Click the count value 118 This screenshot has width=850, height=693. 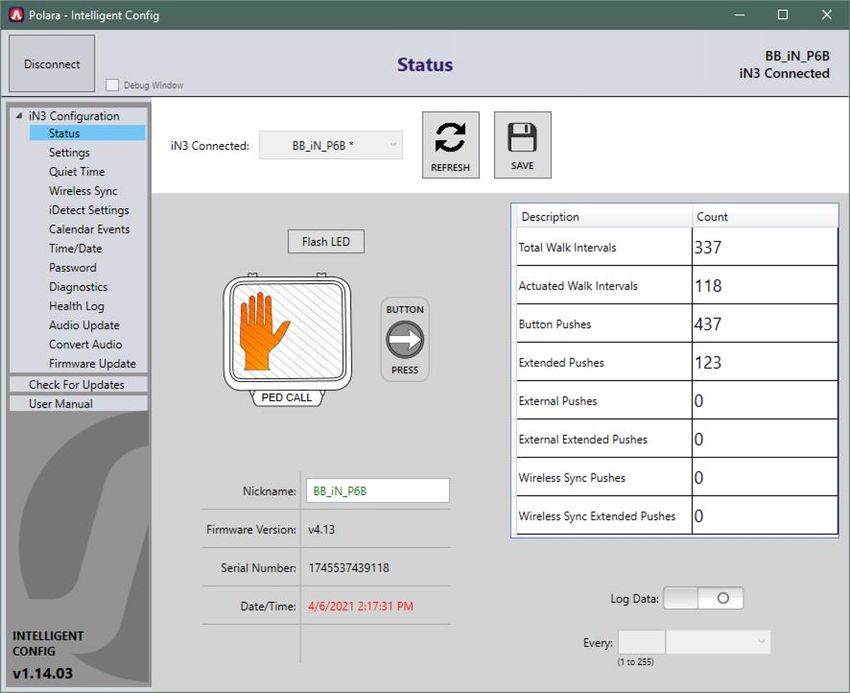pyautogui.click(x=708, y=286)
